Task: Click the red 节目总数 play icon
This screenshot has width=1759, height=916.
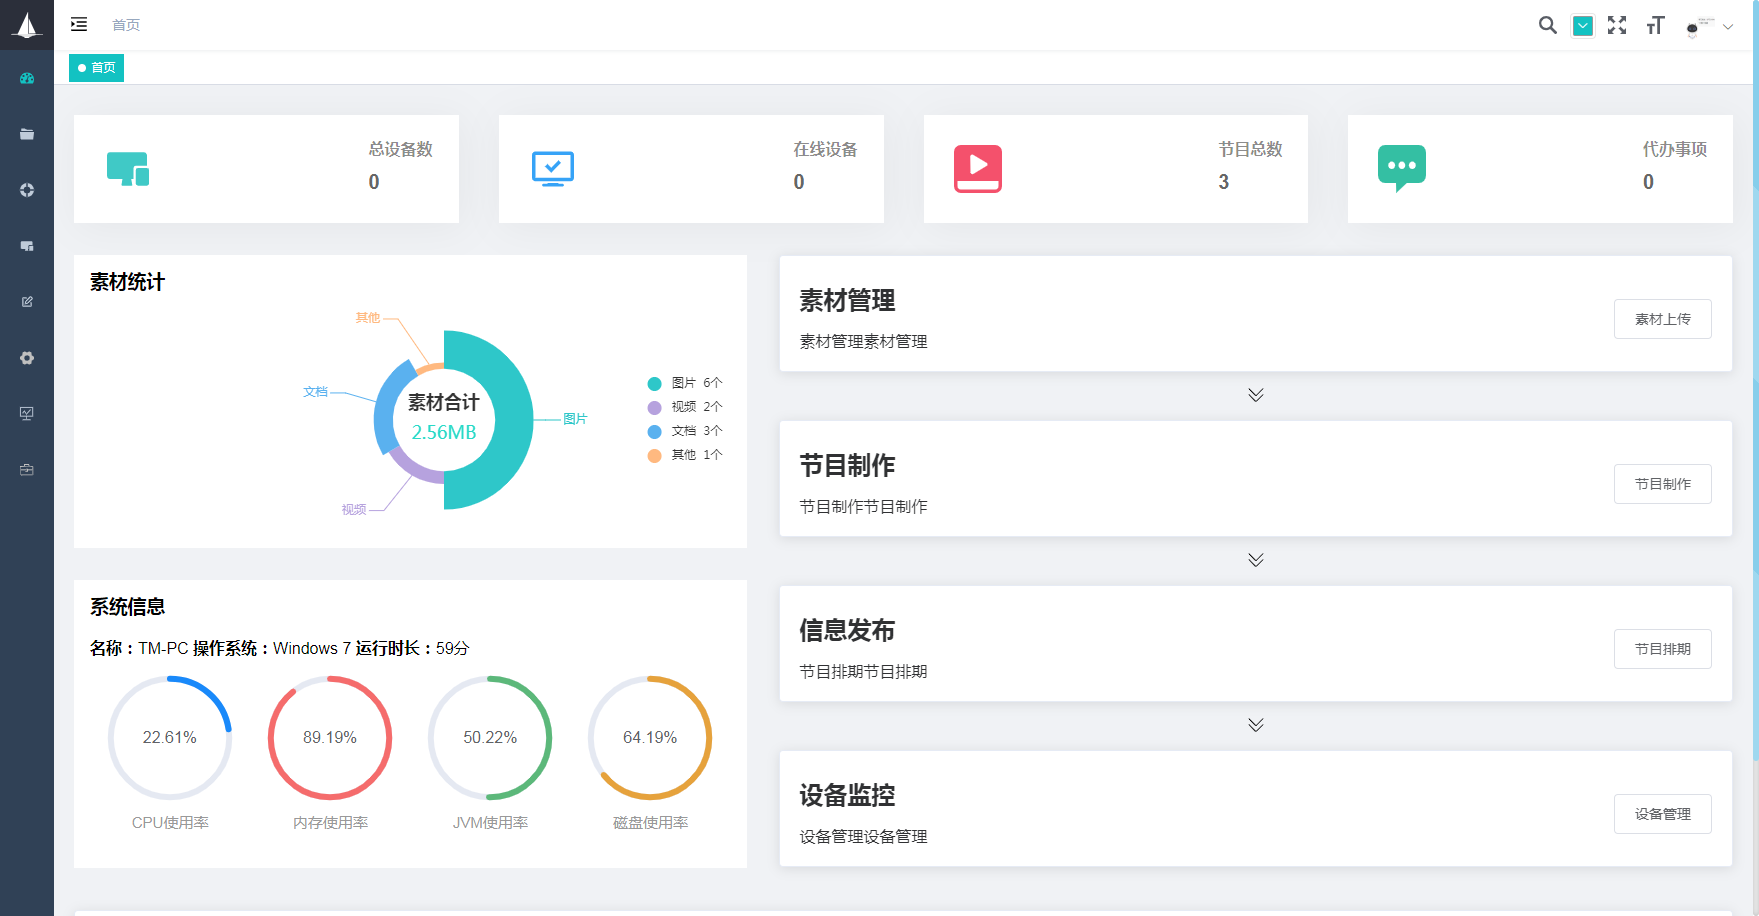Action: [x=978, y=169]
